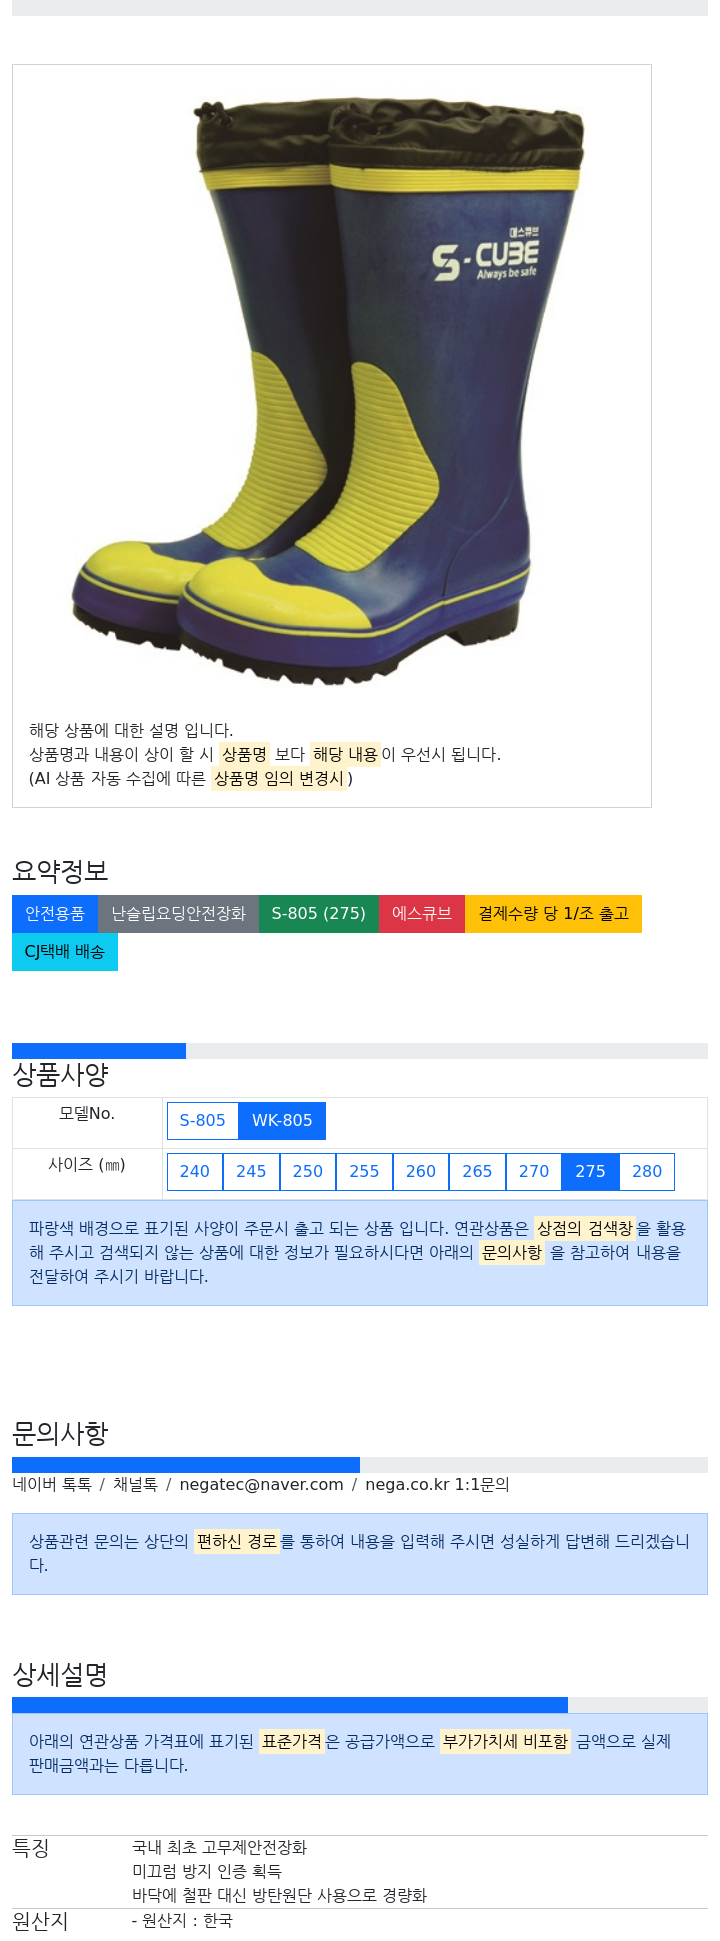This screenshot has height=1941, width=720.
Task: Choose size 260
Action: coord(421,1172)
